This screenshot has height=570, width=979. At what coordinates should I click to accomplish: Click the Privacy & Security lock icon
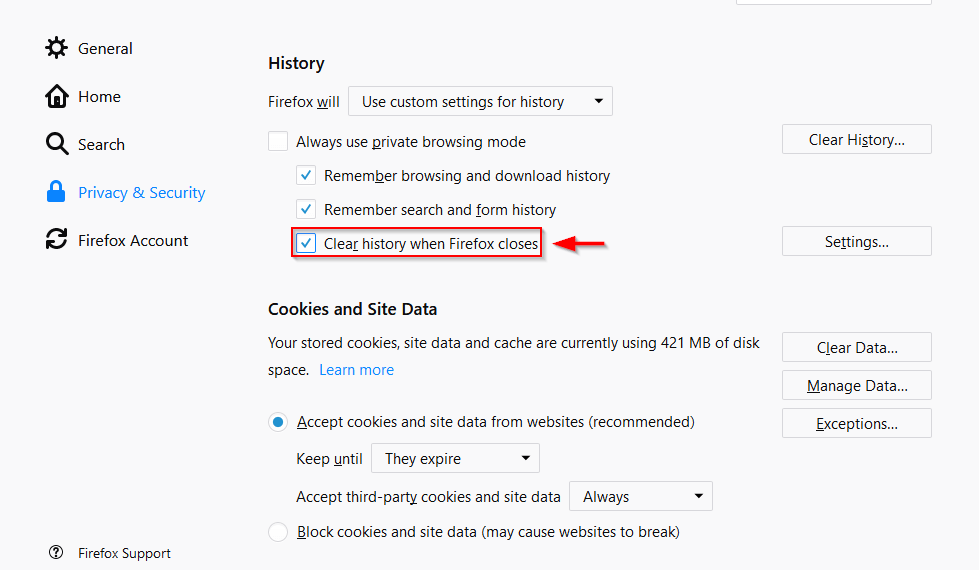pyautogui.click(x=57, y=192)
